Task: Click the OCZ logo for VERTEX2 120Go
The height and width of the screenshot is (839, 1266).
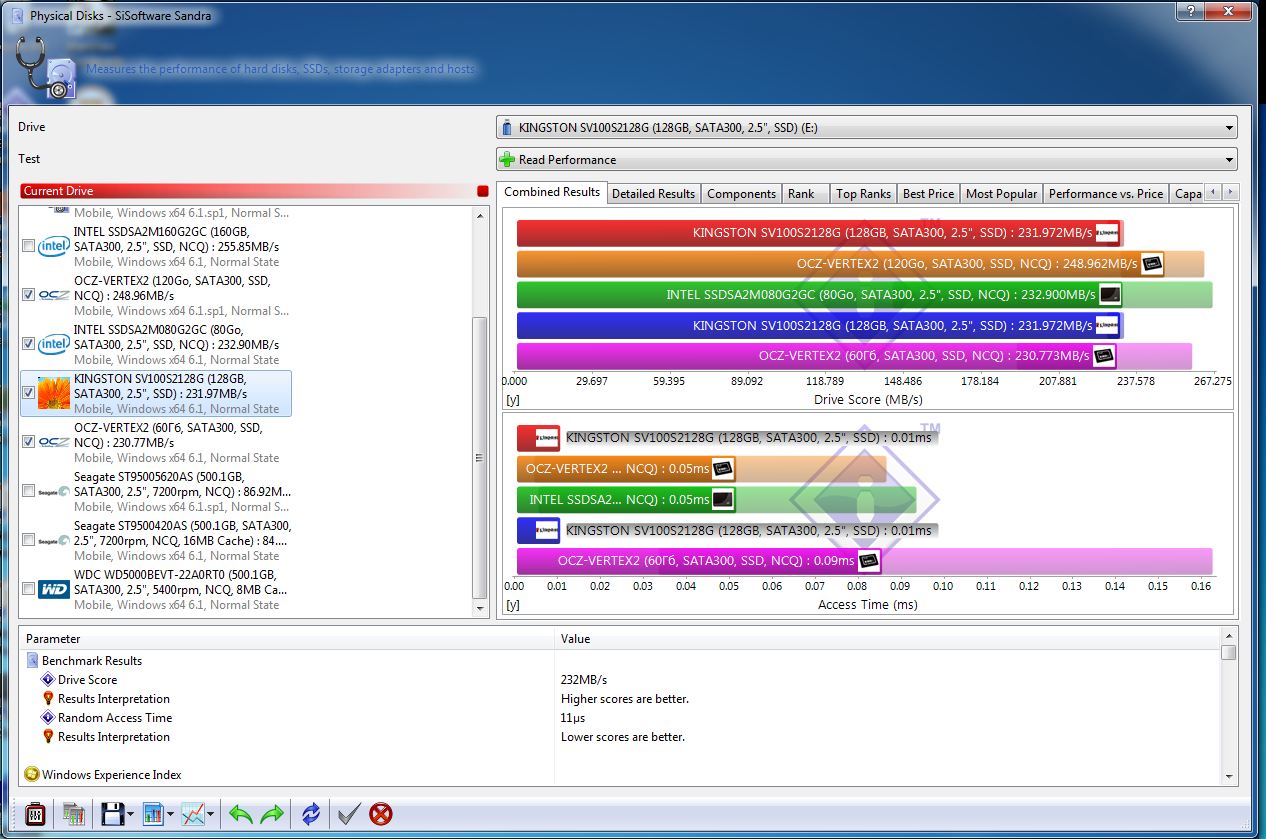Action: pos(53,295)
